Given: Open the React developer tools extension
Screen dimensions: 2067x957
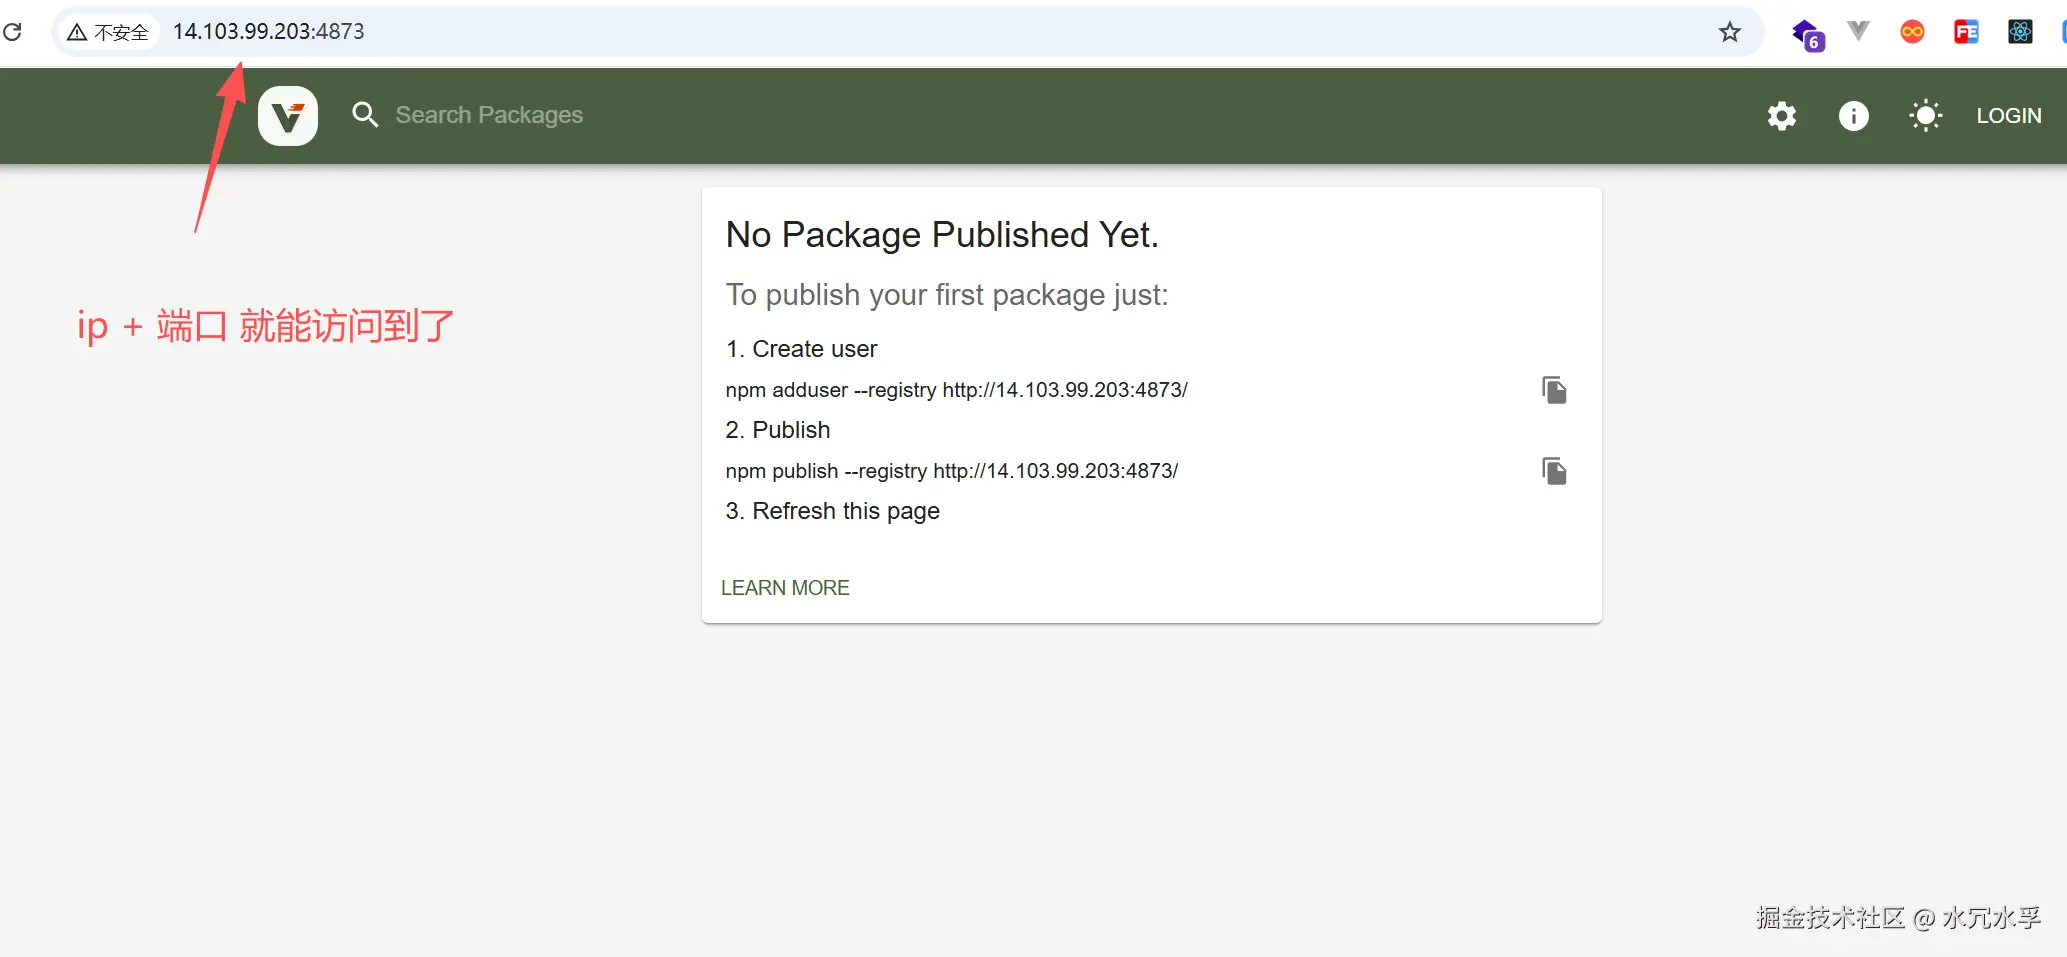Looking at the screenshot, I should pyautogui.click(x=2020, y=32).
